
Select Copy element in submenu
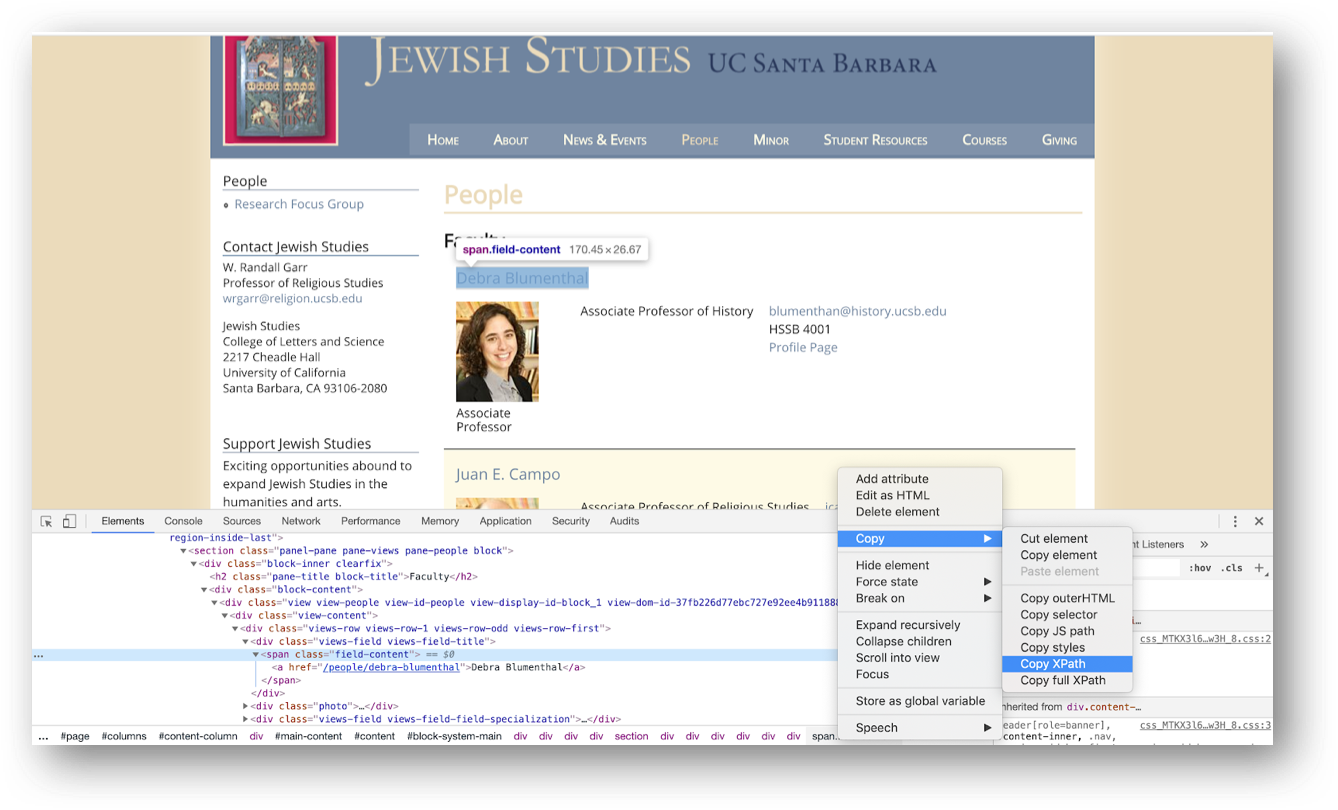click(x=1067, y=555)
